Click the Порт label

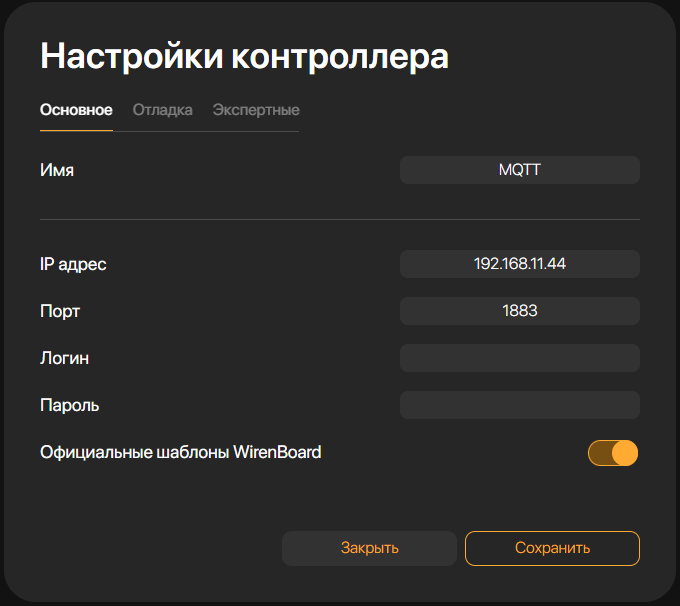(60, 312)
